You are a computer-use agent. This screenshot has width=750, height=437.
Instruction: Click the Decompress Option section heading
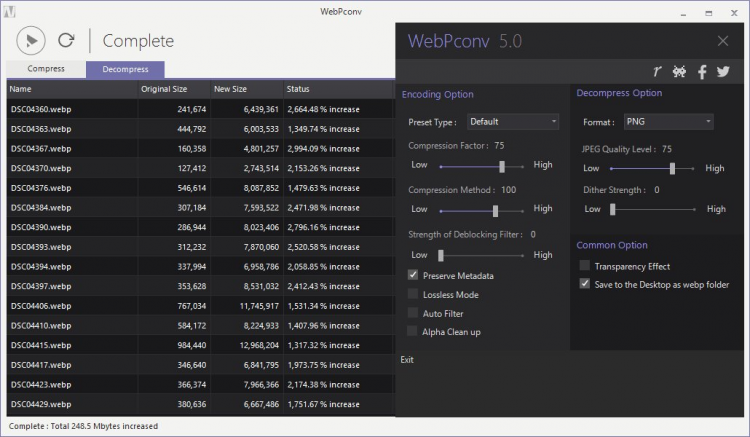coord(619,93)
